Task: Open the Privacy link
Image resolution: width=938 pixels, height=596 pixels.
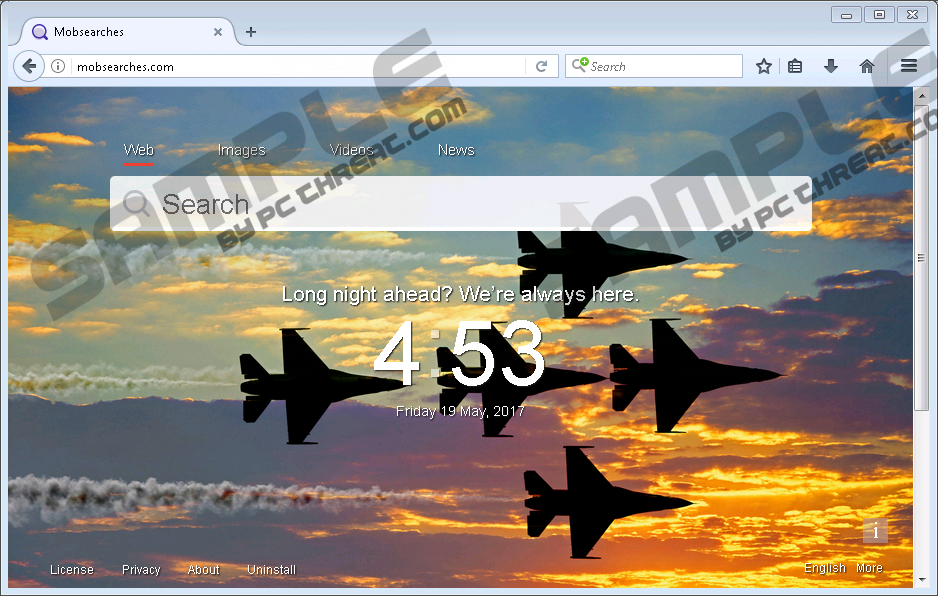Action: (x=141, y=570)
